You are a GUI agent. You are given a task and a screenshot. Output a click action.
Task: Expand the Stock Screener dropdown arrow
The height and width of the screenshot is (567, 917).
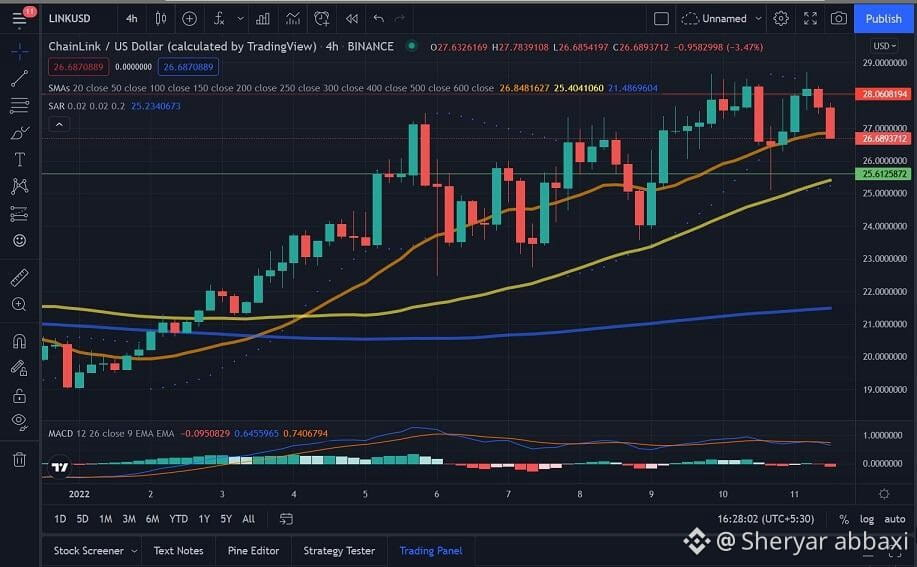pyautogui.click(x=135, y=551)
